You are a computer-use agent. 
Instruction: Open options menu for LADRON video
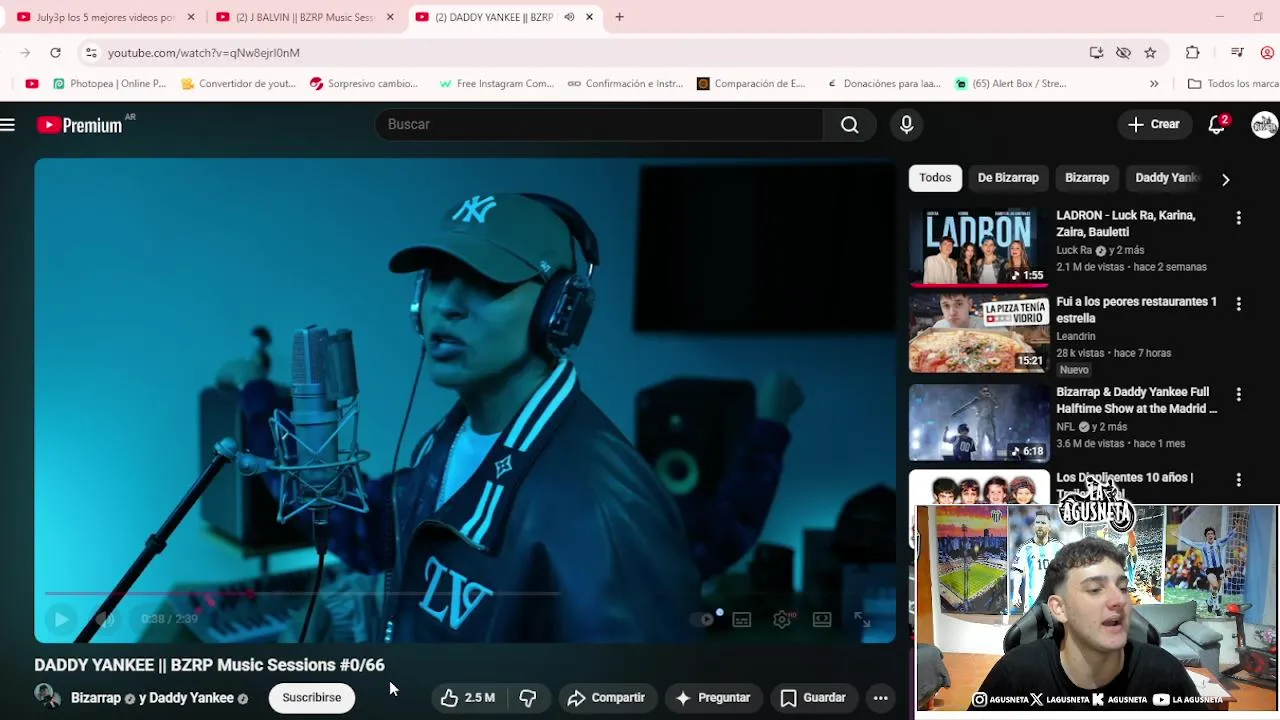[x=1238, y=218]
